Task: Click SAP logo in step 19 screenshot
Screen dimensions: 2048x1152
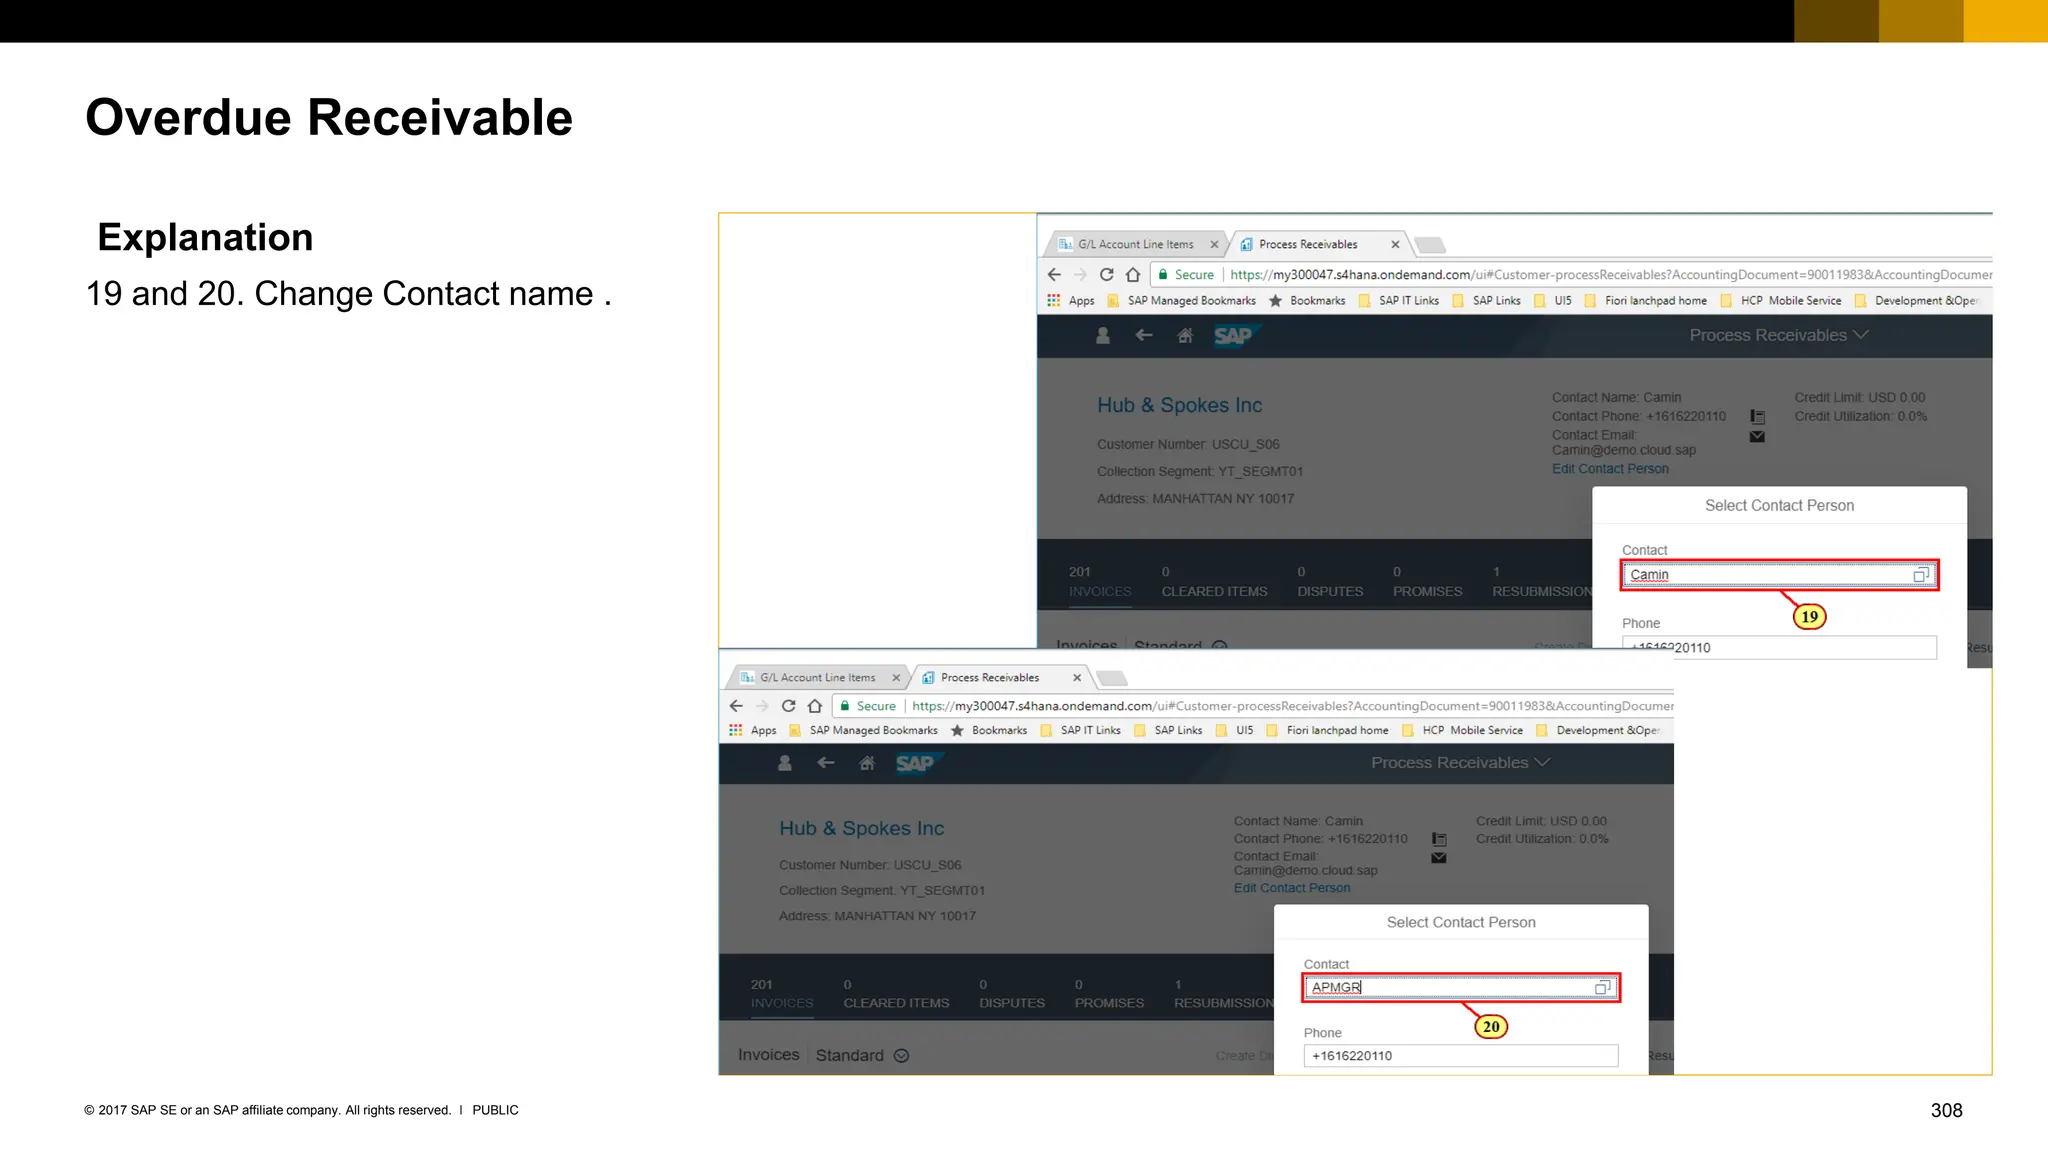Action: [x=1233, y=336]
